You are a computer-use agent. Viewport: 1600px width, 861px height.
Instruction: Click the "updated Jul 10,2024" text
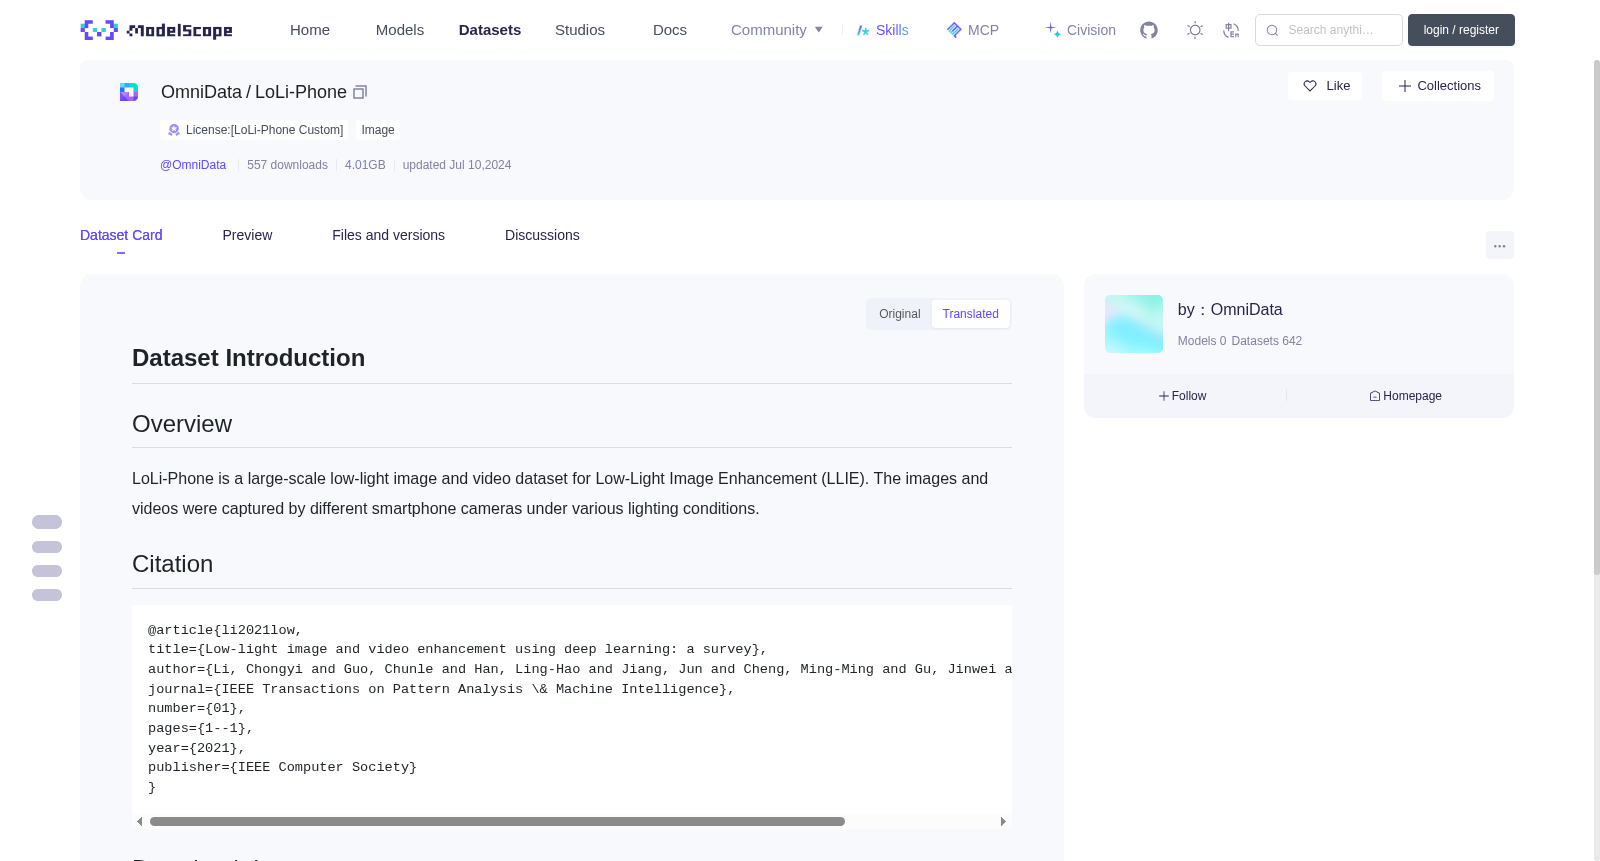(457, 165)
